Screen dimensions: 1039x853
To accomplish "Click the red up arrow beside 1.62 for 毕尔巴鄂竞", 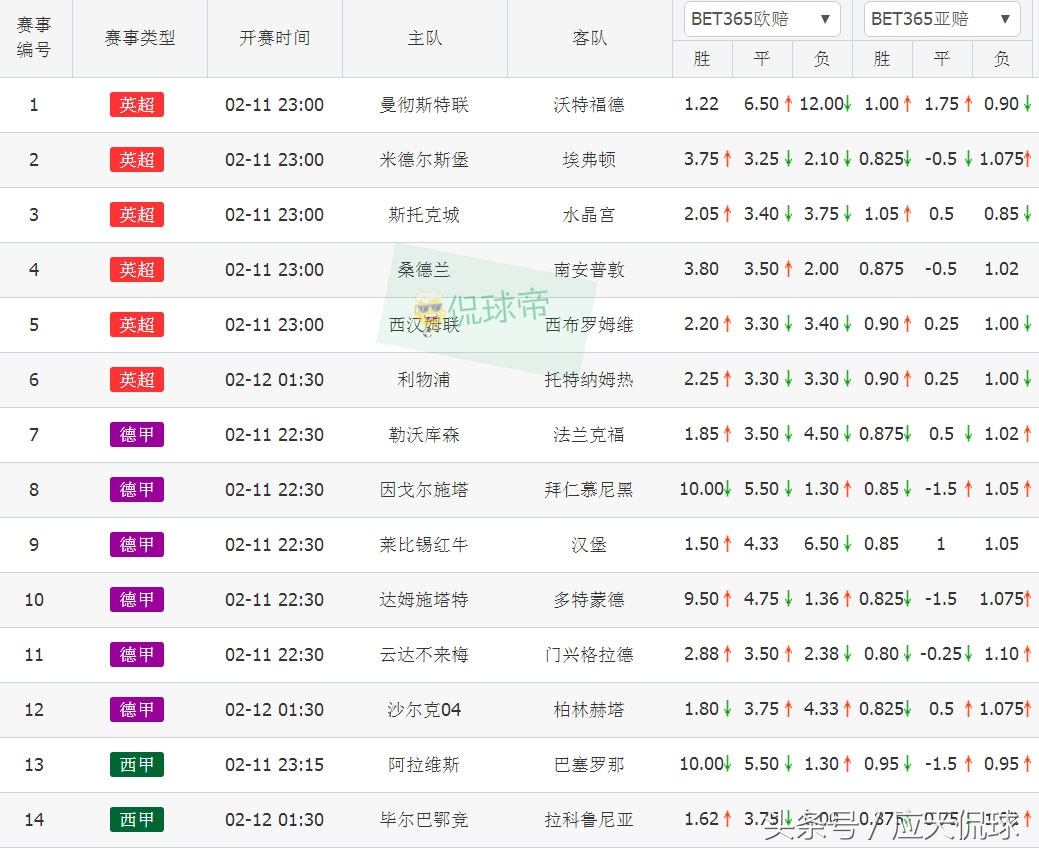I will click(x=727, y=819).
